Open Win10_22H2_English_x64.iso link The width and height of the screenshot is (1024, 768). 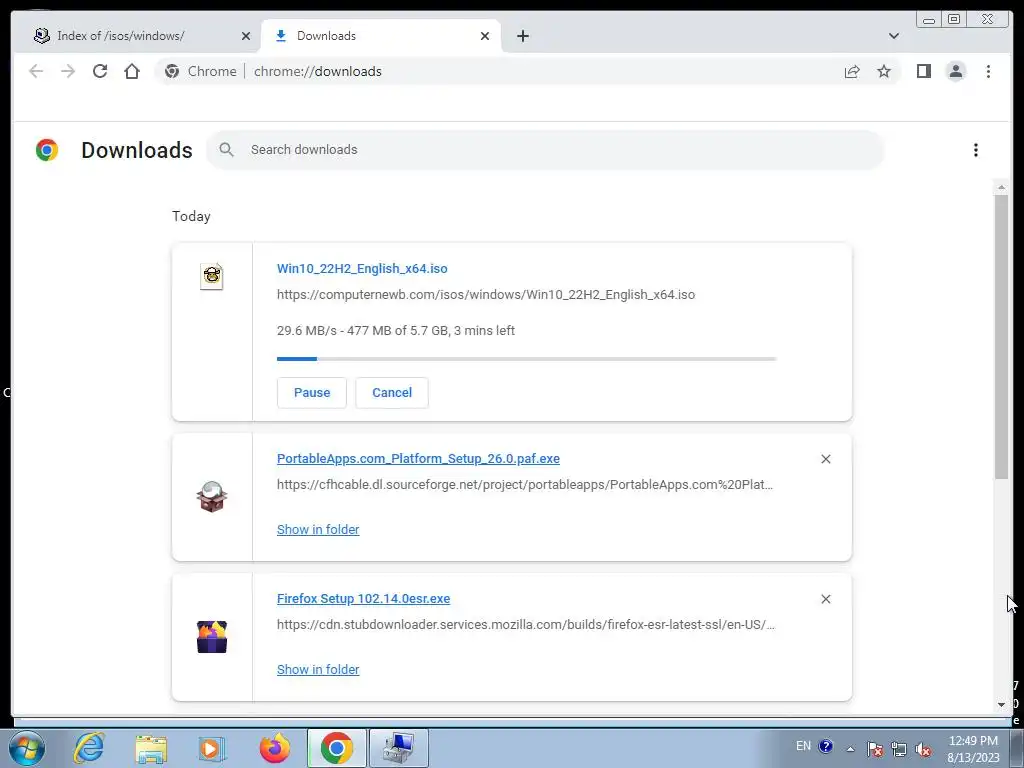tap(362, 268)
